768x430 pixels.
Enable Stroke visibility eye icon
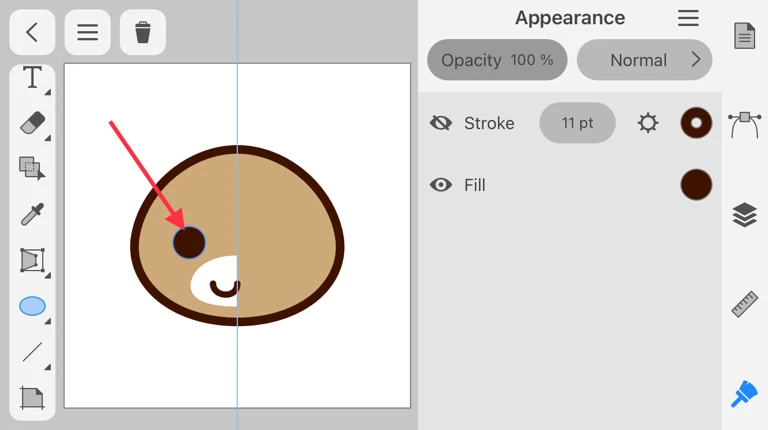tap(441, 123)
